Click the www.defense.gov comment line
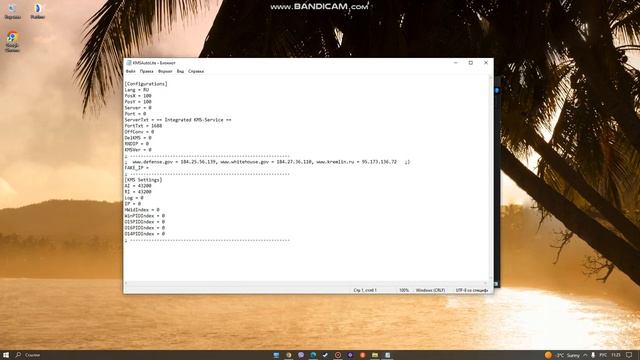640x360 pixels. 267,162
